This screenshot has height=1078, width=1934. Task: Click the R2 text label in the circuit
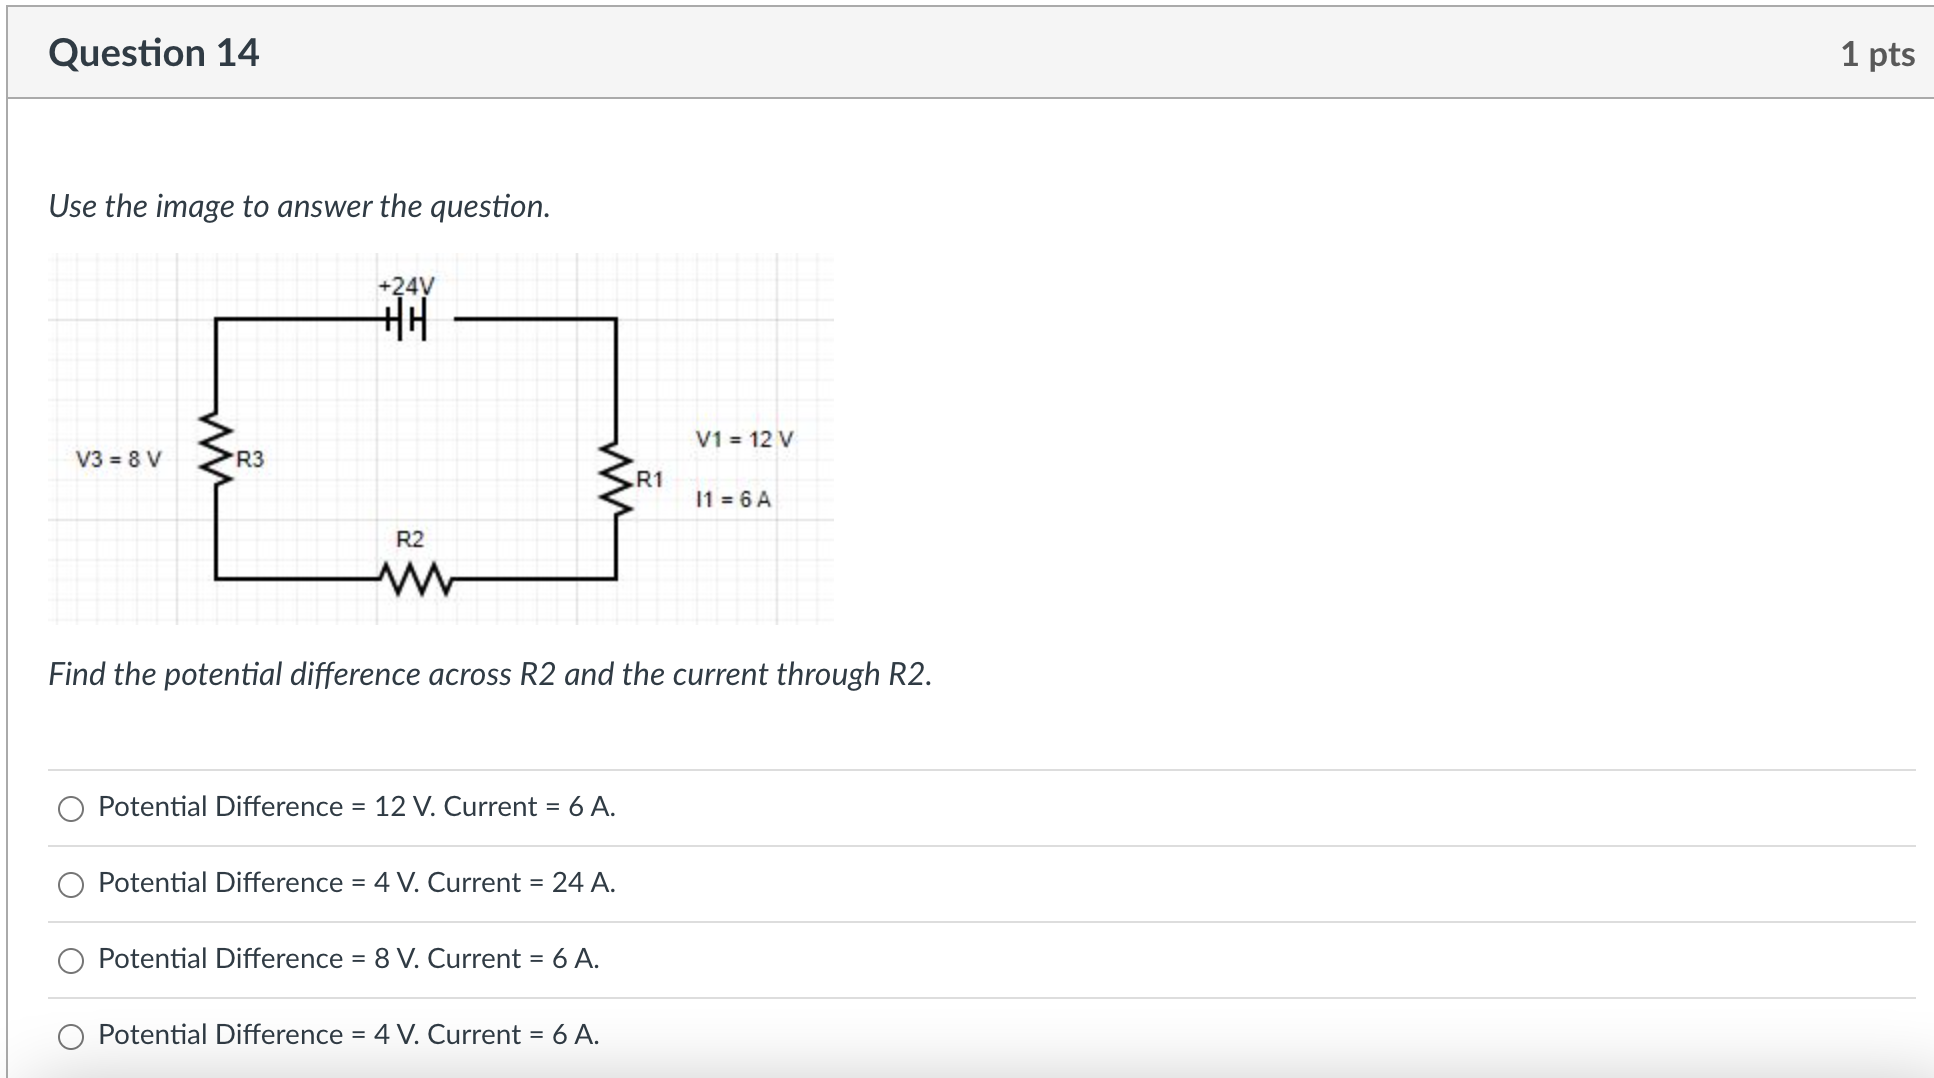(409, 539)
